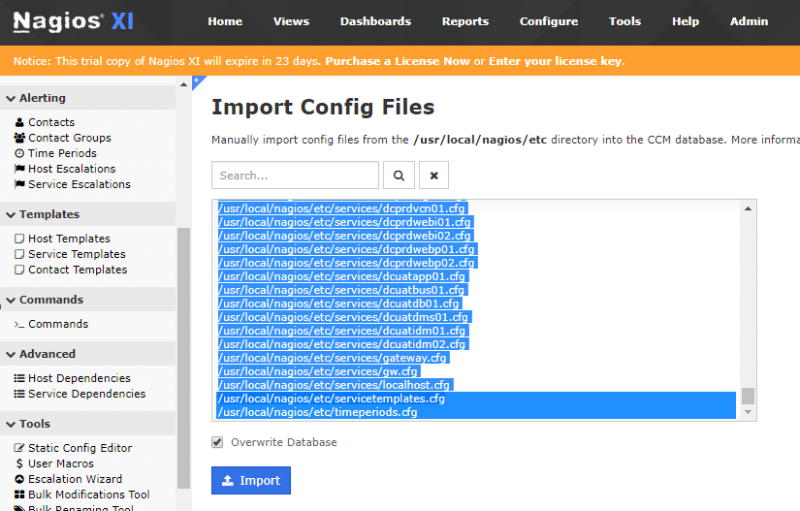Collapse the Commands section header

pos(88,299)
